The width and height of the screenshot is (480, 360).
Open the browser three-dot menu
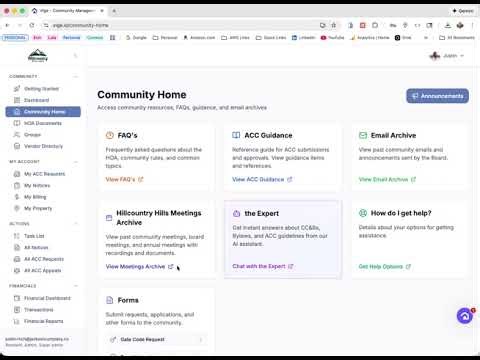pos(472,25)
